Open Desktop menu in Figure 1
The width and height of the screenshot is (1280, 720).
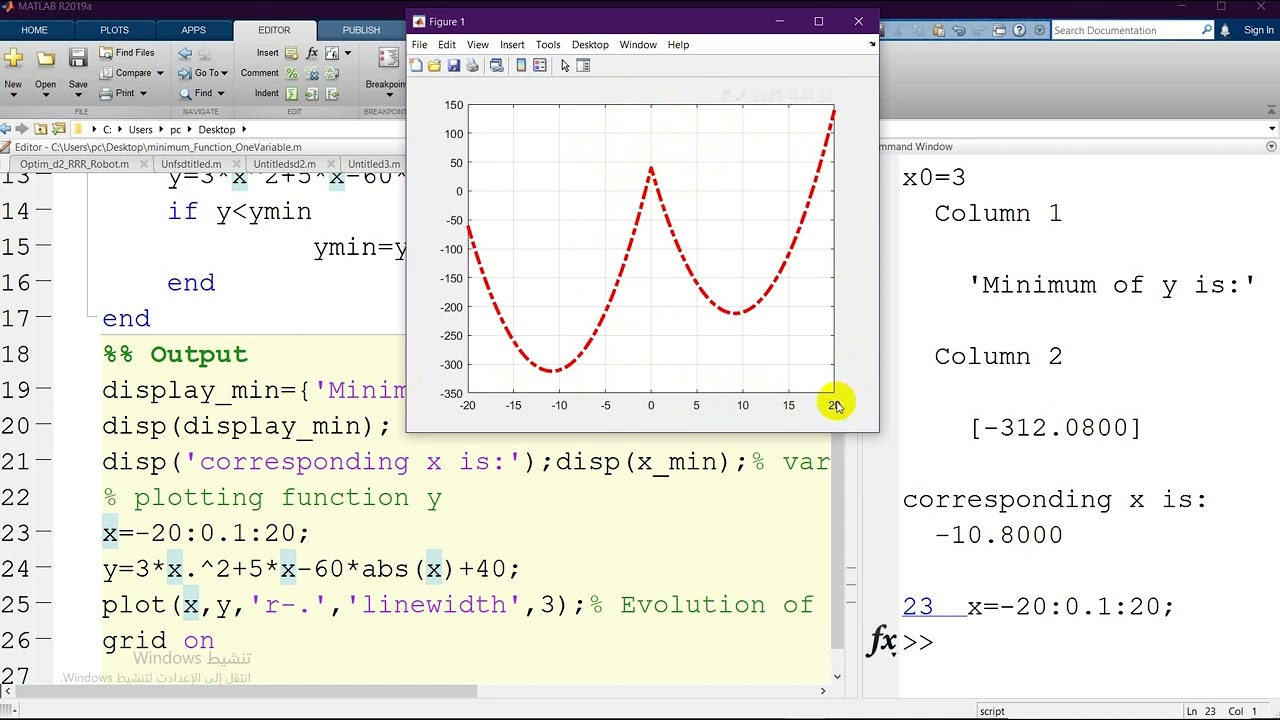click(590, 45)
